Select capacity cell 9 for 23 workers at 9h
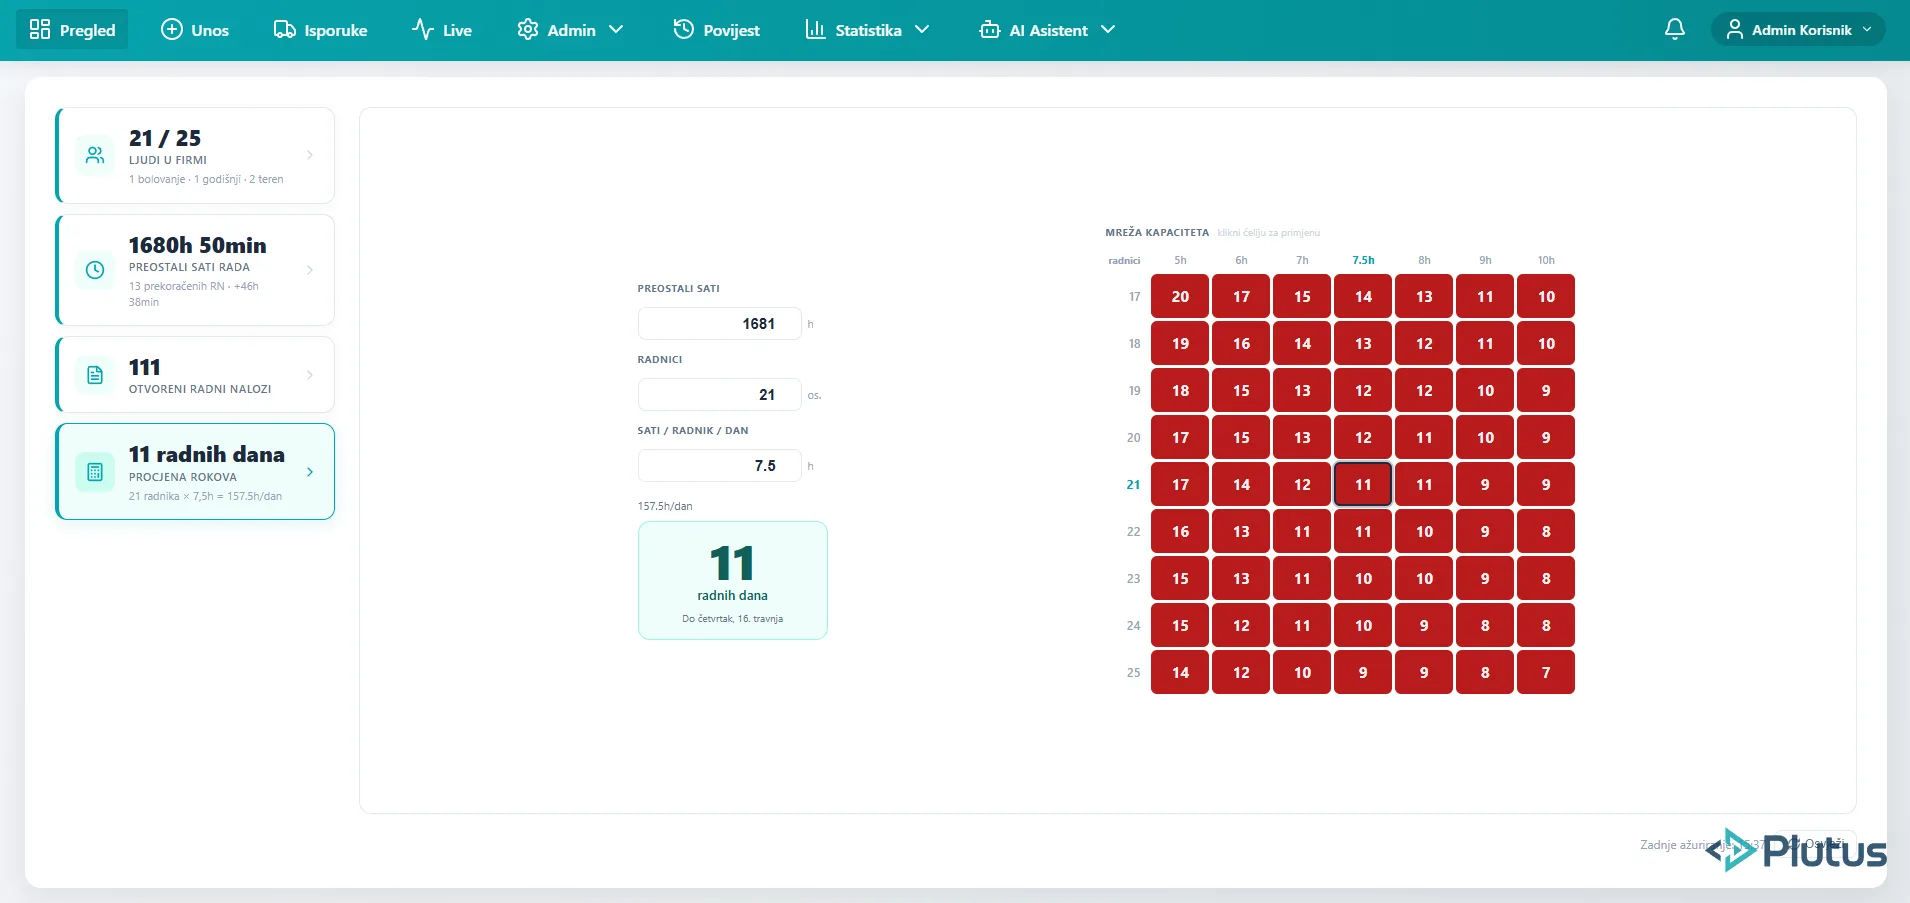Image resolution: width=1910 pixels, height=903 pixels. 1485,578
